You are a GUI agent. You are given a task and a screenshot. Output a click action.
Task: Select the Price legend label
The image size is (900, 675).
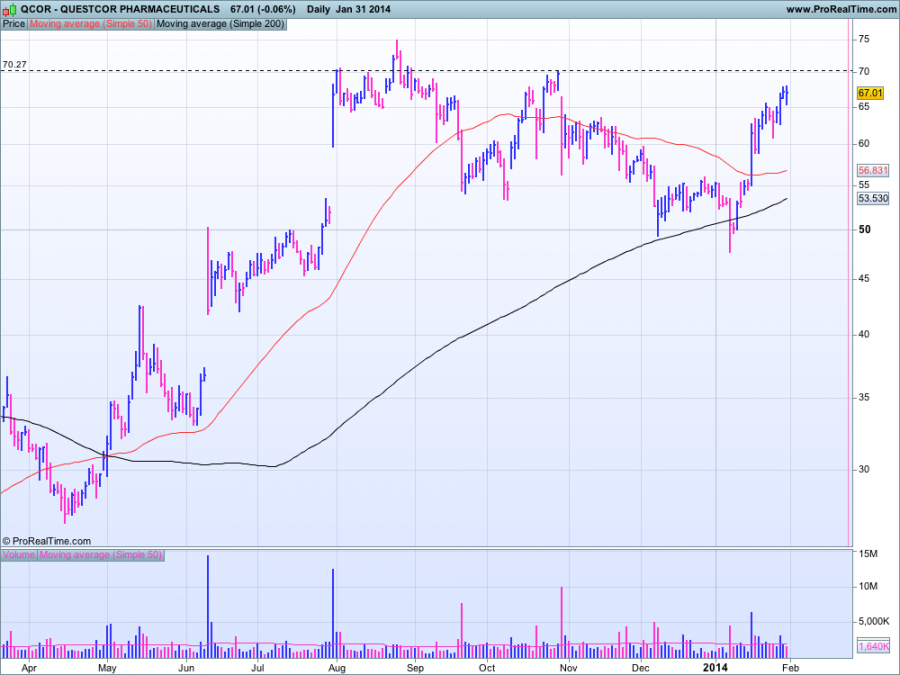14,24
